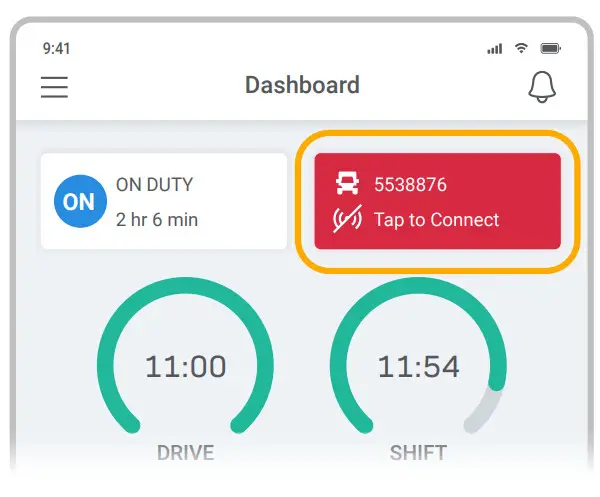Image resolution: width=600 pixels, height=497 pixels.
Task: Select vehicle number 5538876
Action: coord(410,184)
